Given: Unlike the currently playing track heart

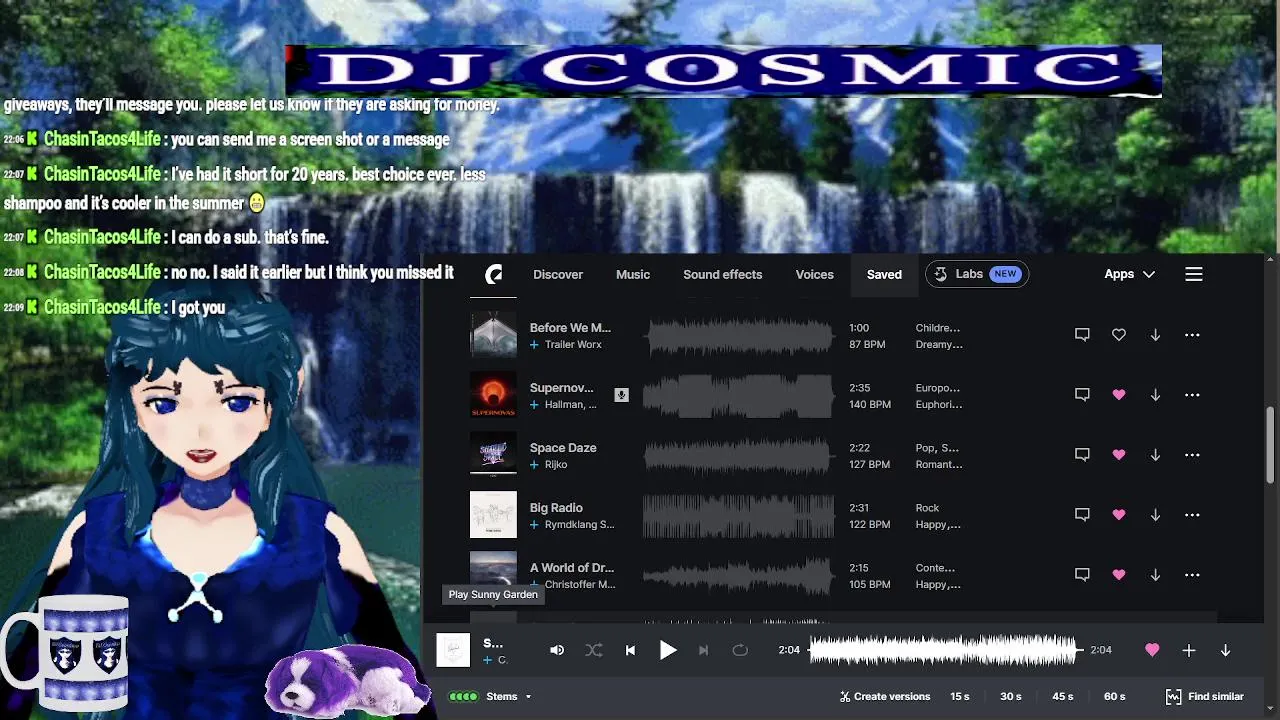Looking at the screenshot, I should [x=1152, y=650].
